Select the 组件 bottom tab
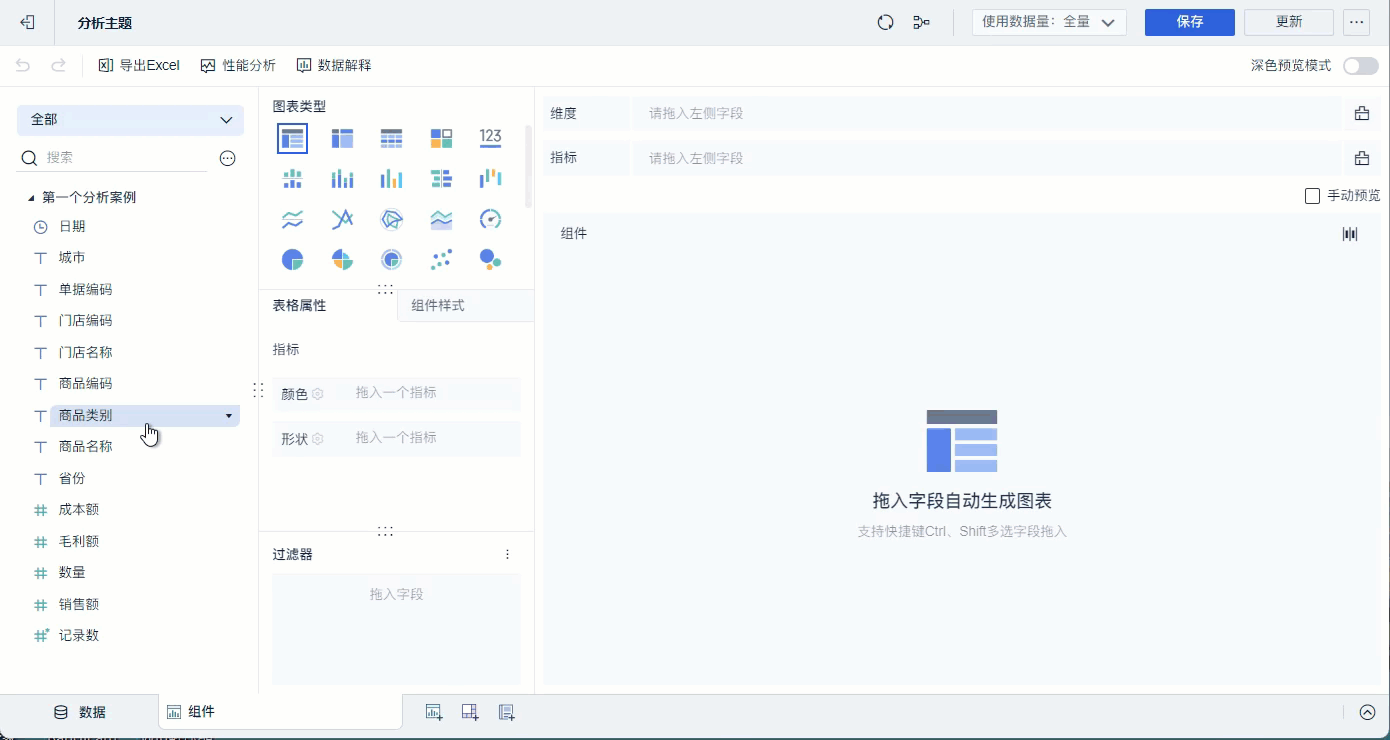Screen dimensions: 1390x740 [x=280, y=712]
